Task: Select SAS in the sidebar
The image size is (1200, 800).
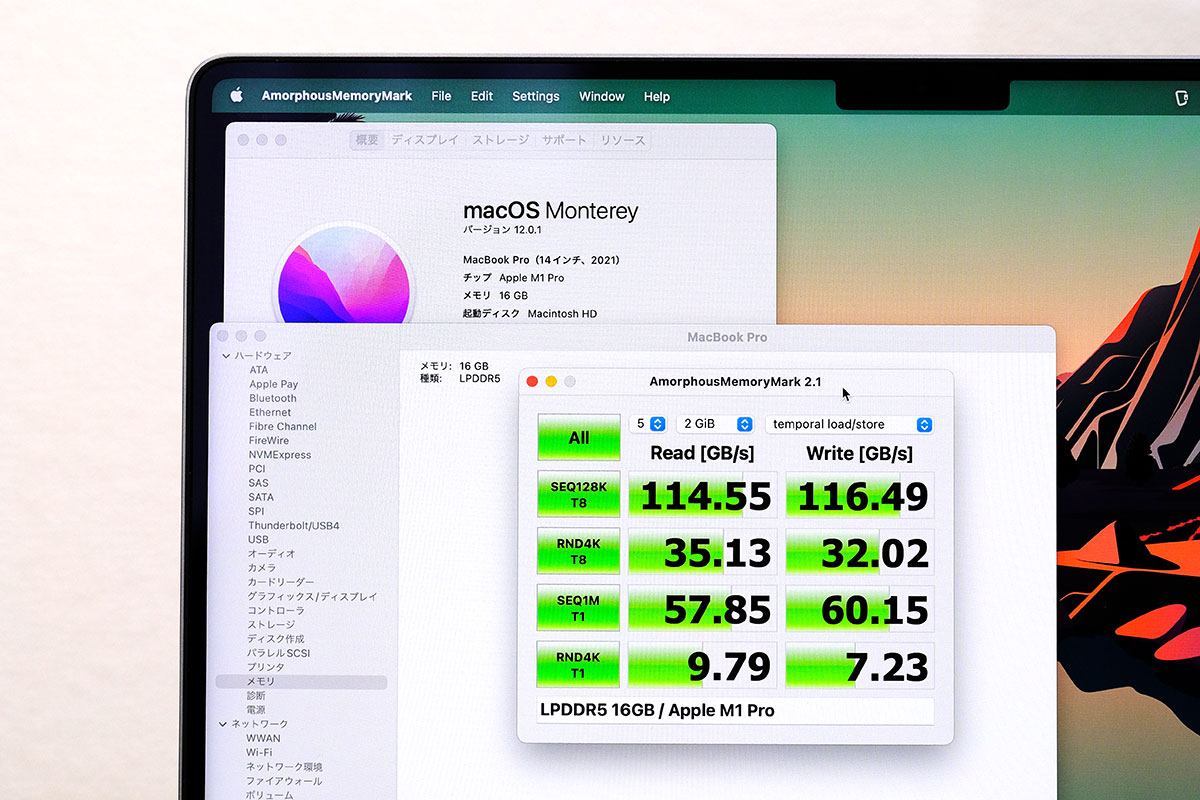Action: [259, 483]
